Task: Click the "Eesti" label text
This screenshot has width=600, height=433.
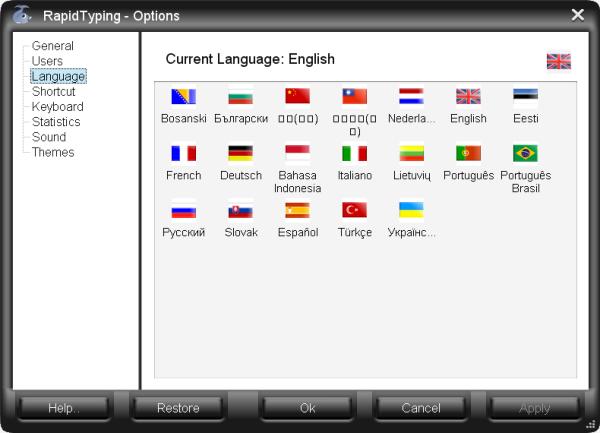Action: 526,119
